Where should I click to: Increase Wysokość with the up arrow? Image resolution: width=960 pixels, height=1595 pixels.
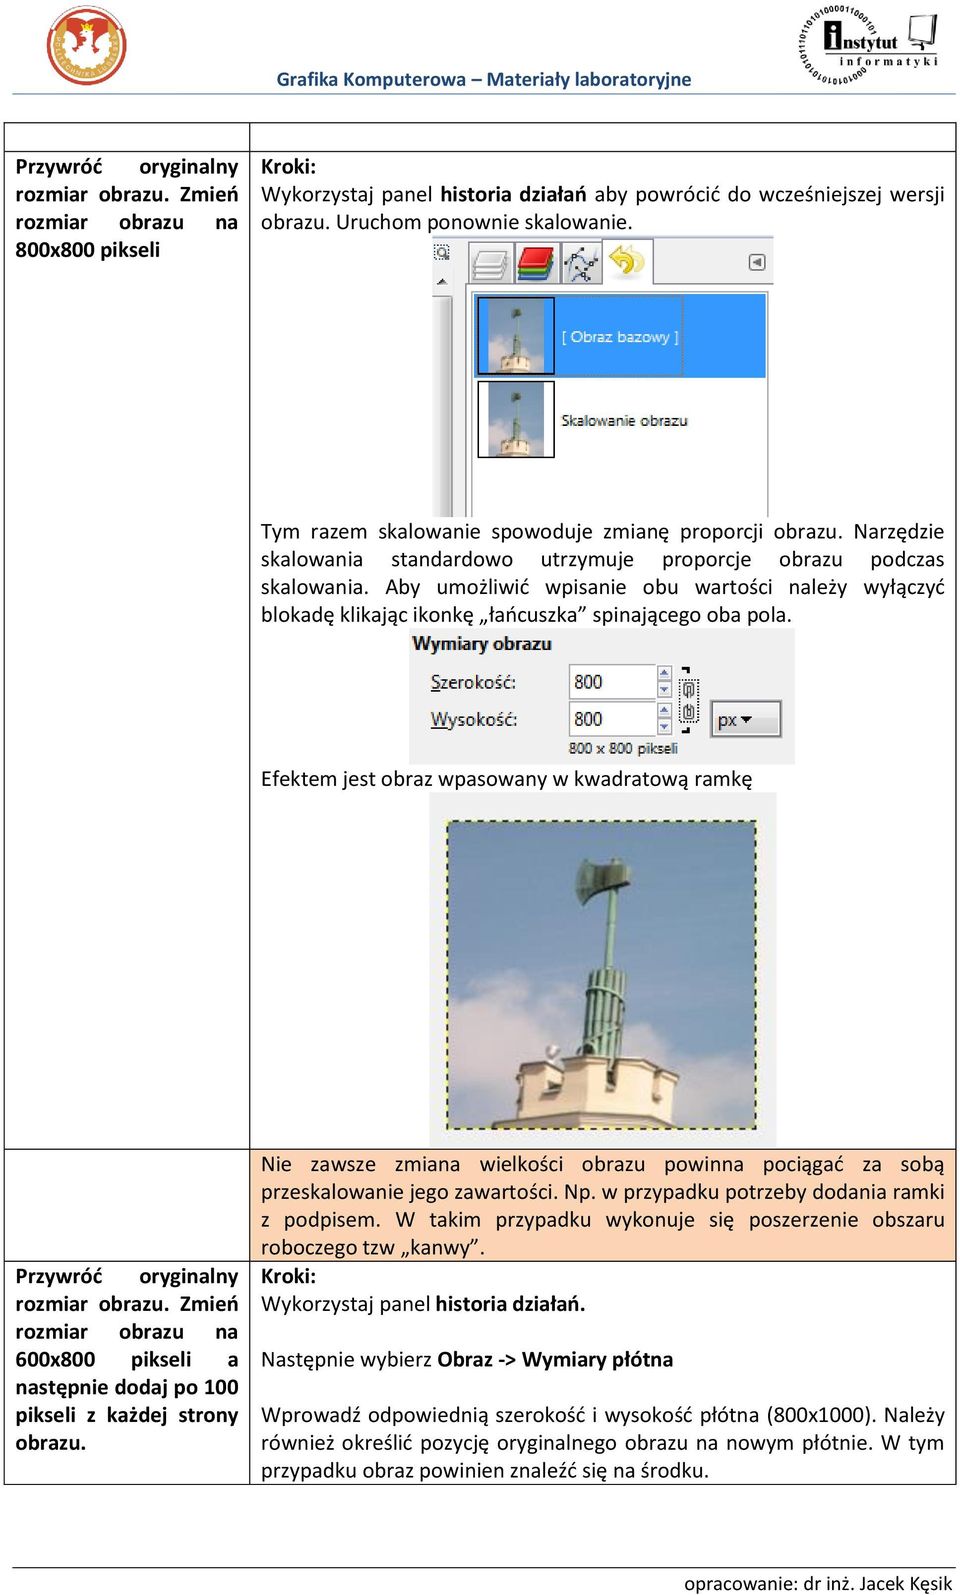[x=664, y=710]
